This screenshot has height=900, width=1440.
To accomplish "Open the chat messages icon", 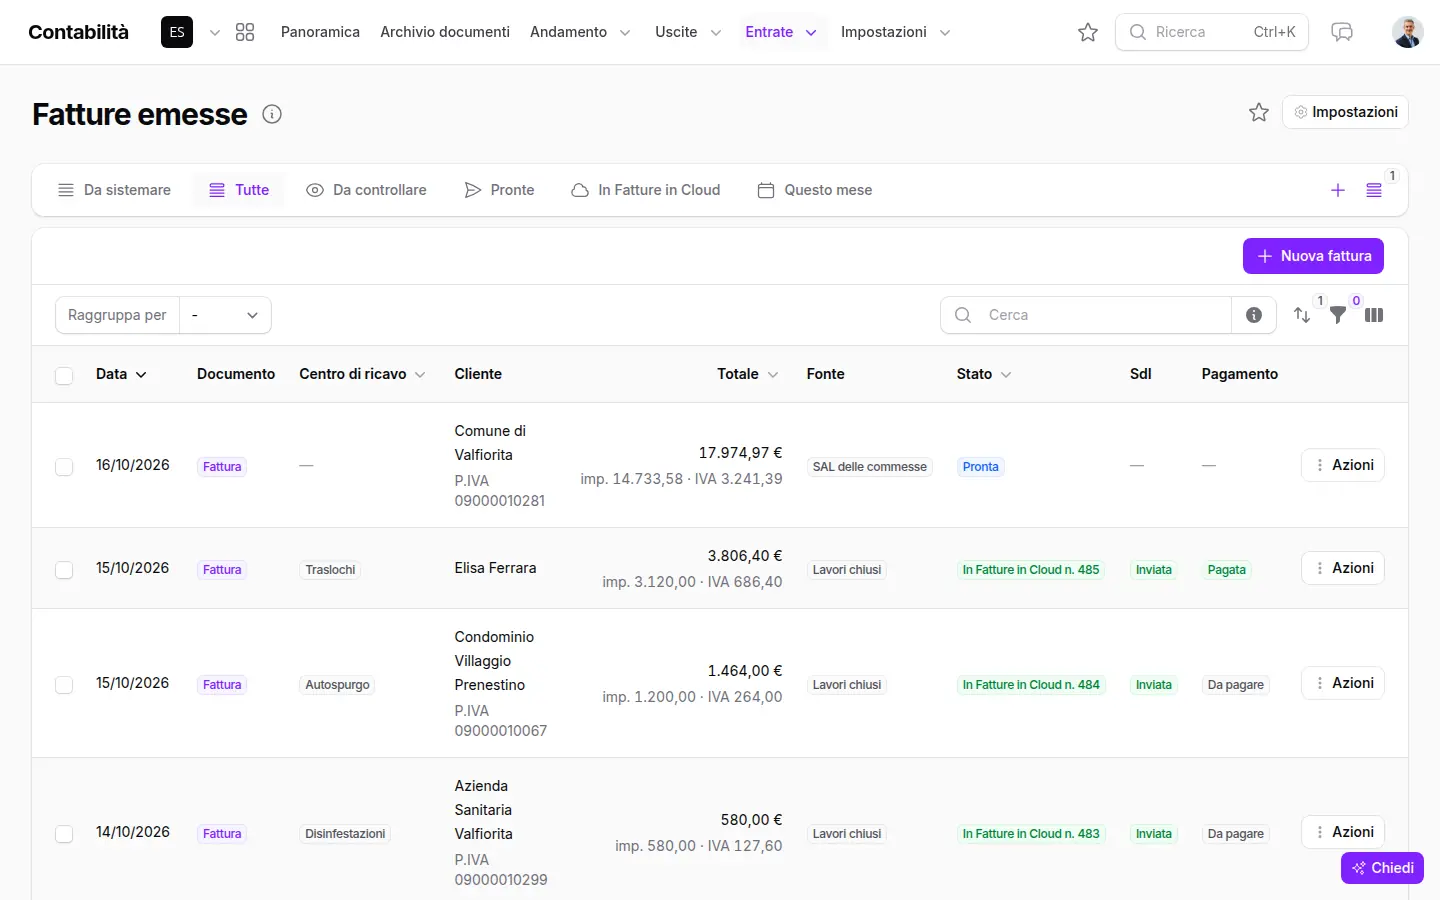I will tap(1342, 32).
